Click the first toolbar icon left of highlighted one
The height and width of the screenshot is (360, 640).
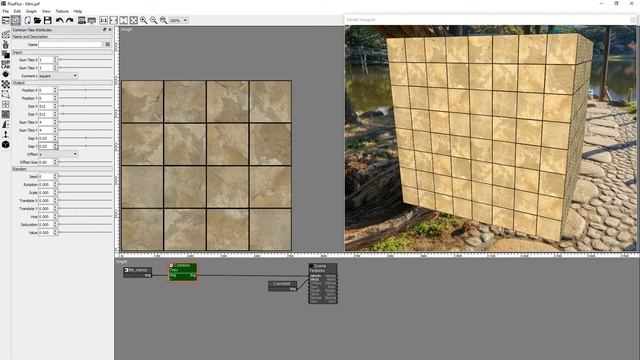point(6,20)
